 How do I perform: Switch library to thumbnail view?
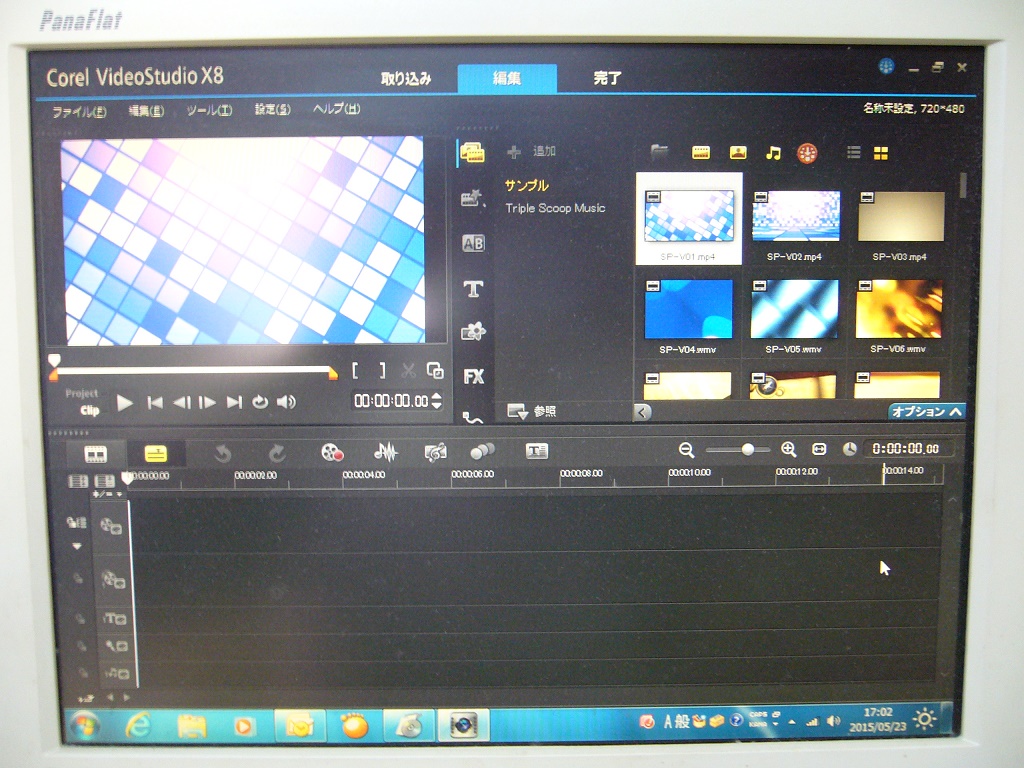coord(881,153)
